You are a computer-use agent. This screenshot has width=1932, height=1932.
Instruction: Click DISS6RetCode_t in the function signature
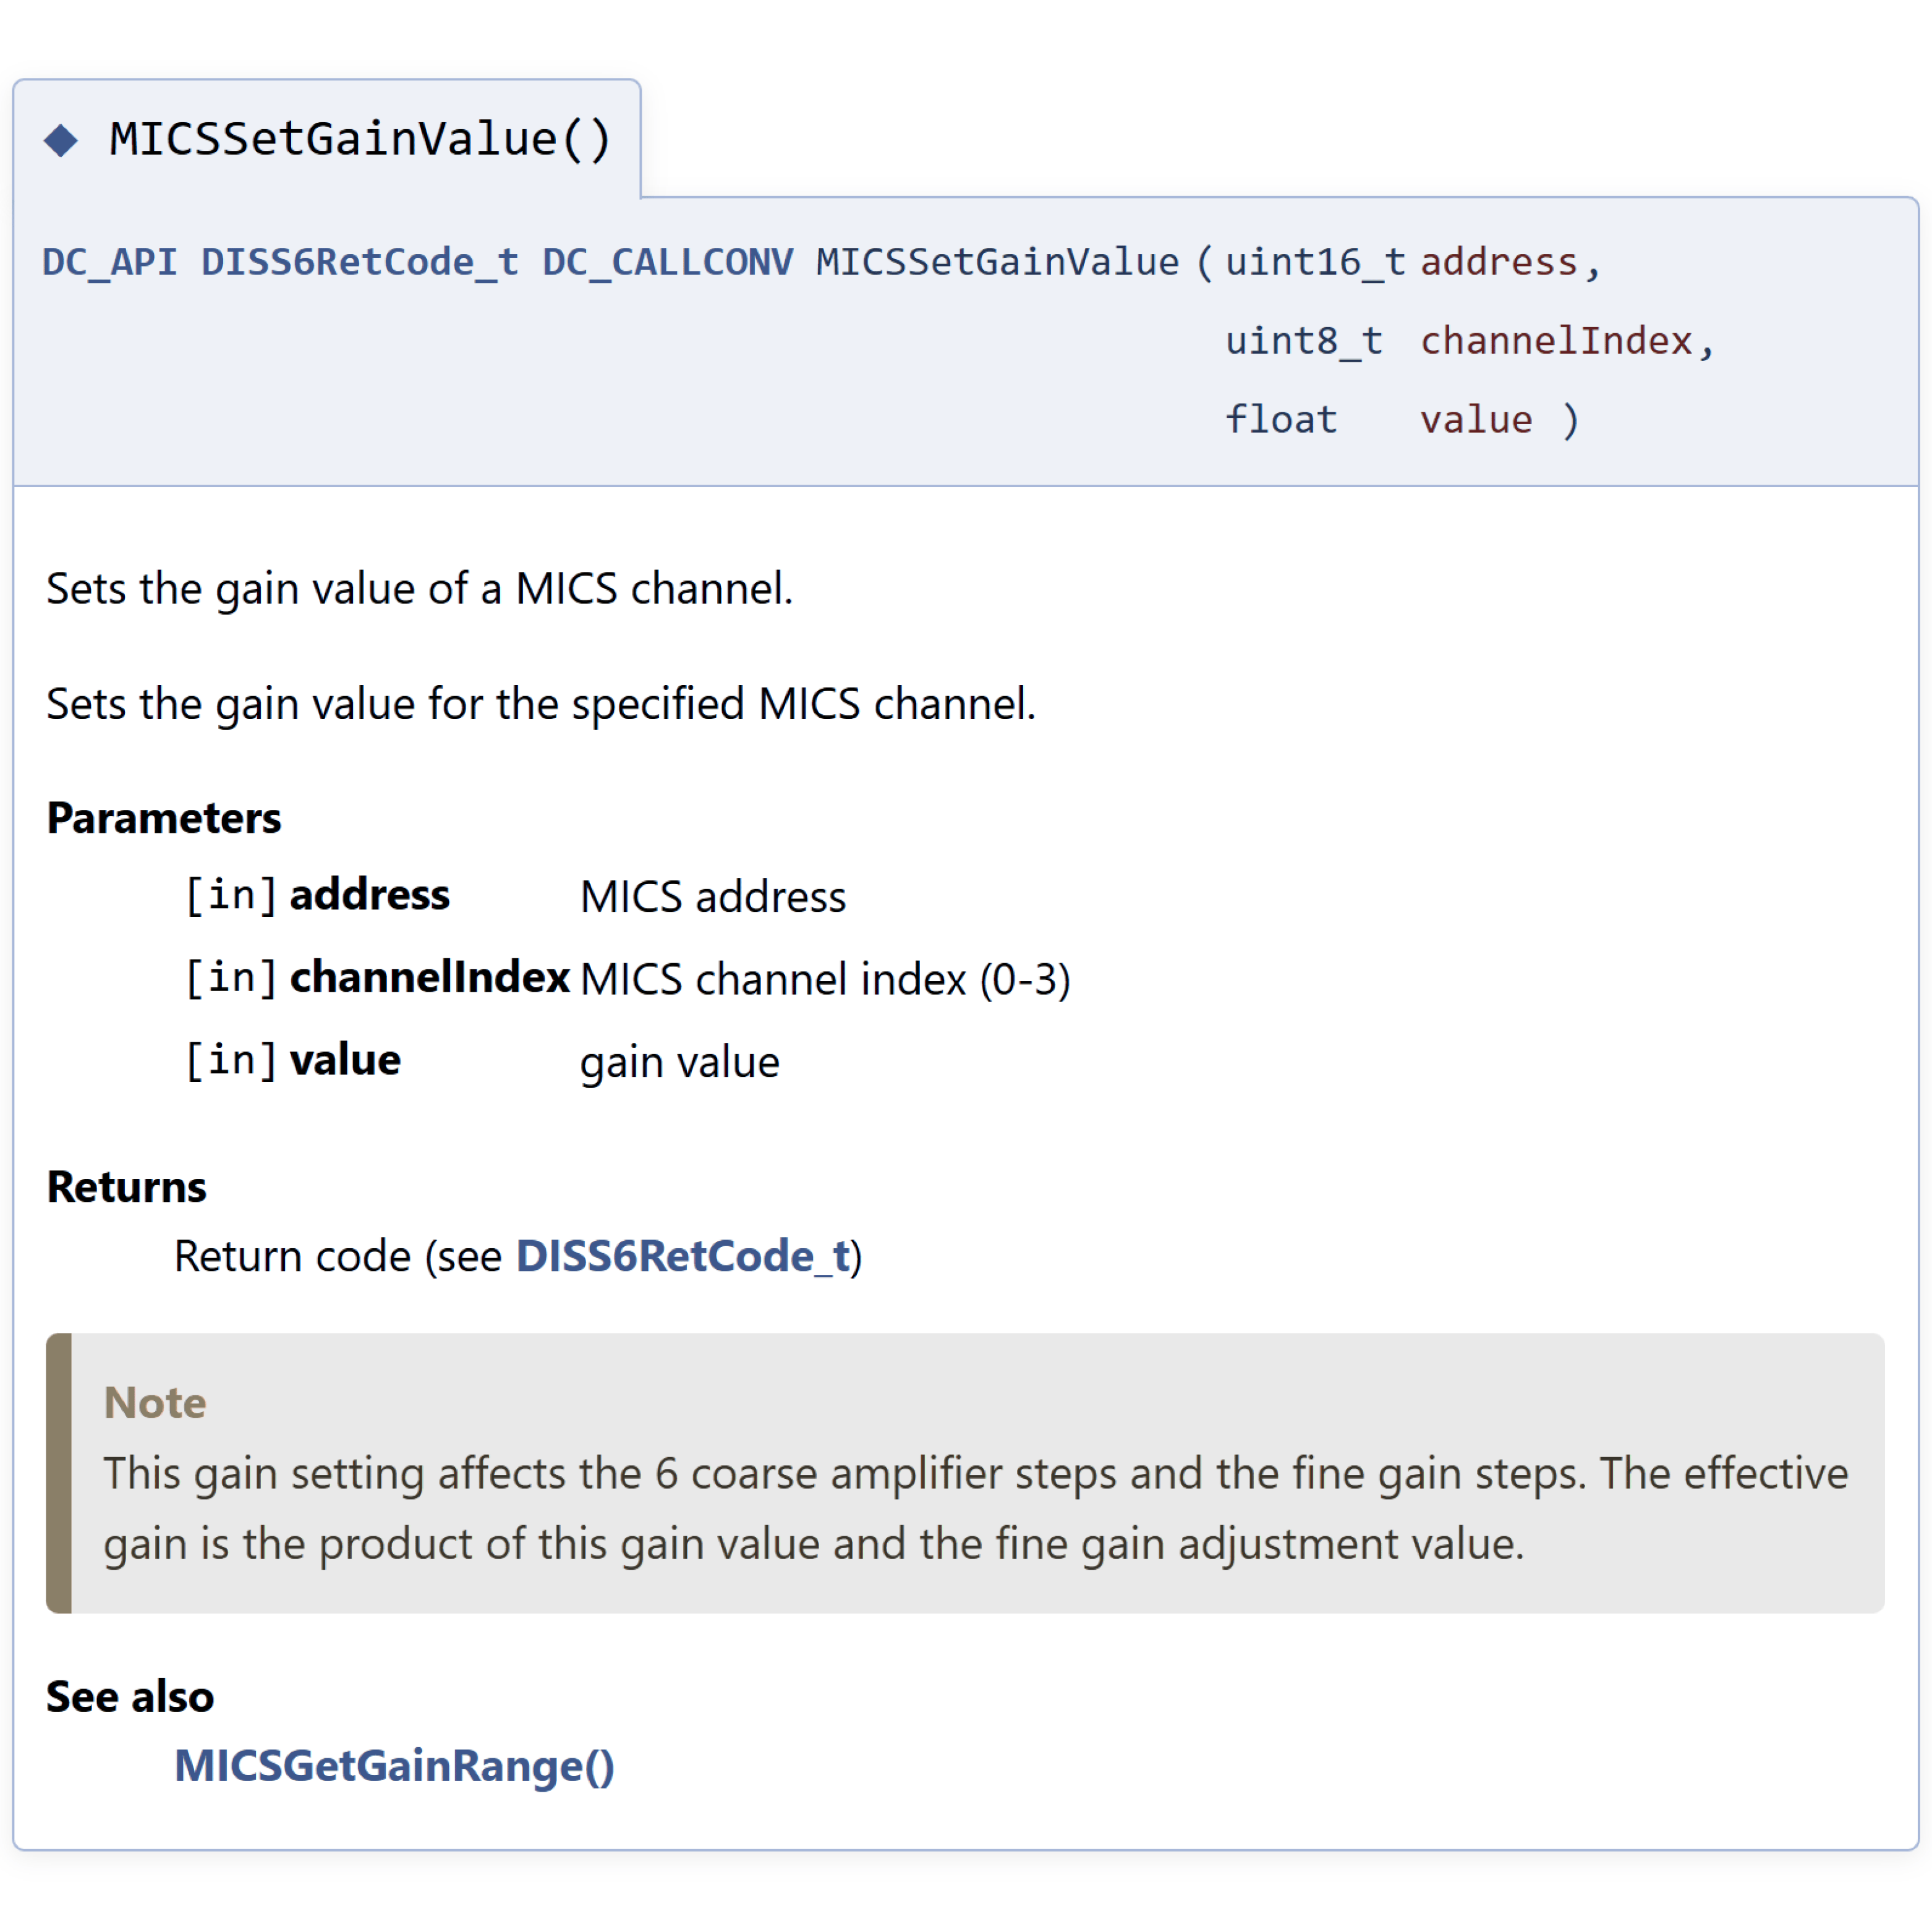pyautogui.click(x=360, y=262)
